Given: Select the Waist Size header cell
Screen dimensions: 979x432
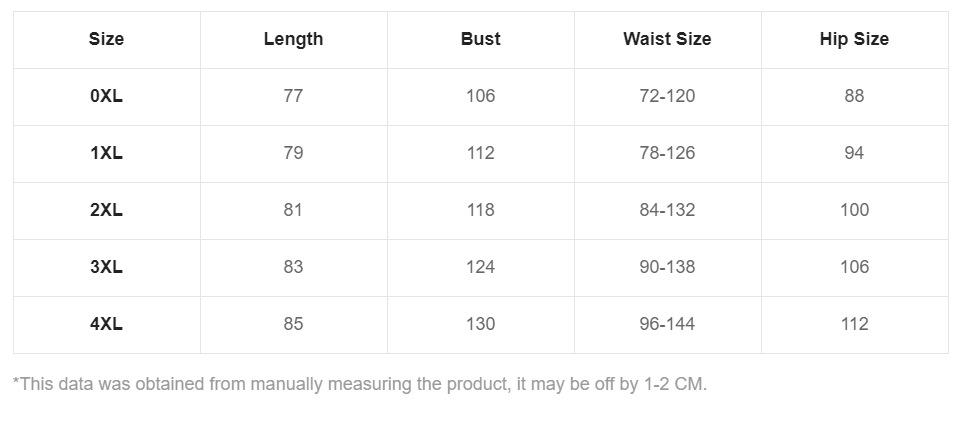Looking at the screenshot, I should click(667, 39).
